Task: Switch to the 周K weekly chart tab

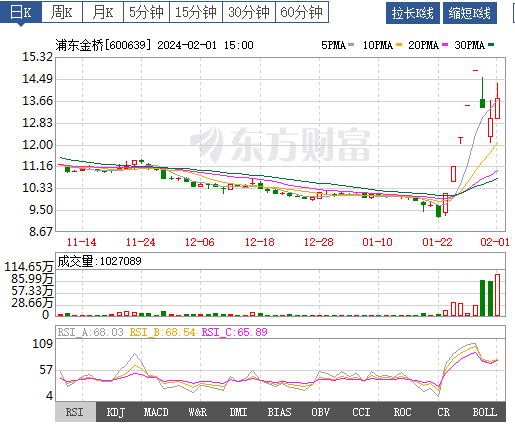Action: (x=62, y=12)
